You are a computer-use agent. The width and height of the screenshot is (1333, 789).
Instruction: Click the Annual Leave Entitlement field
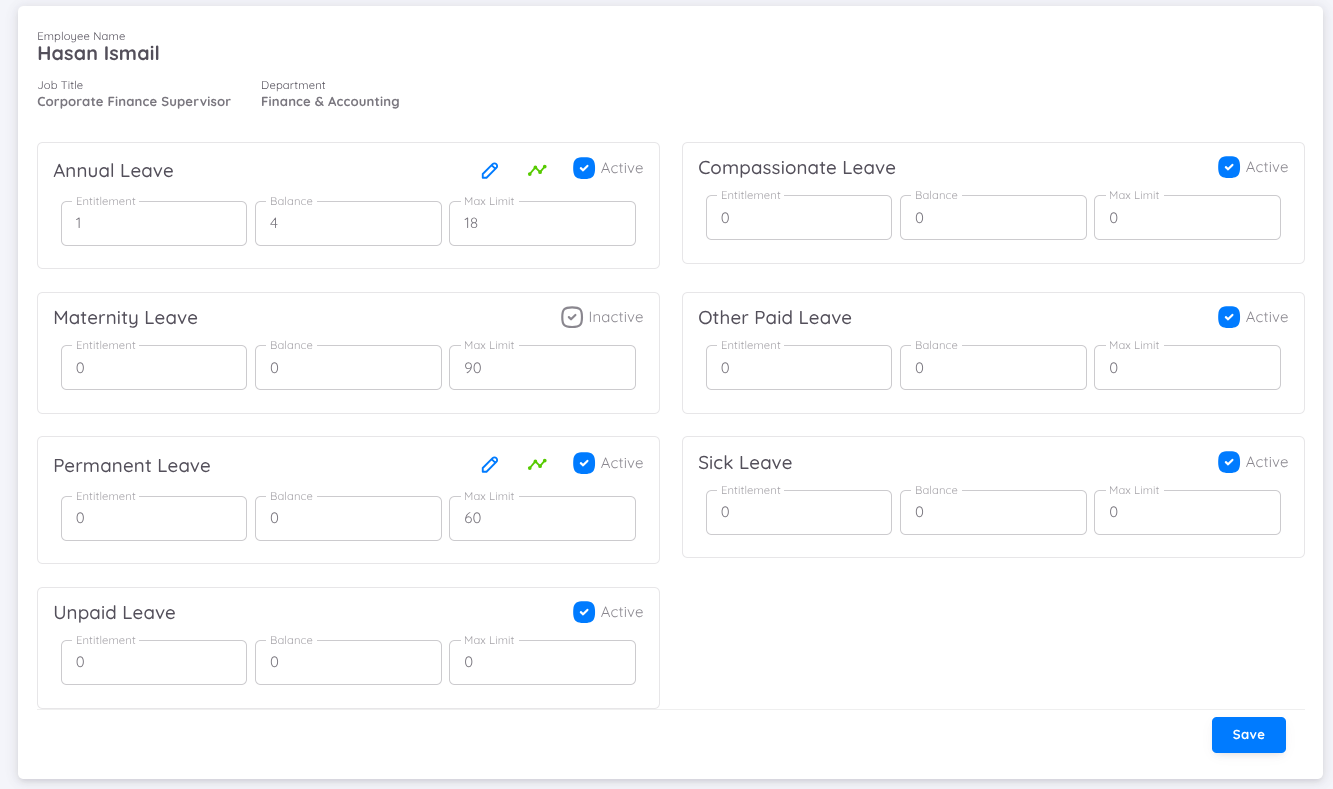point(153,223)
